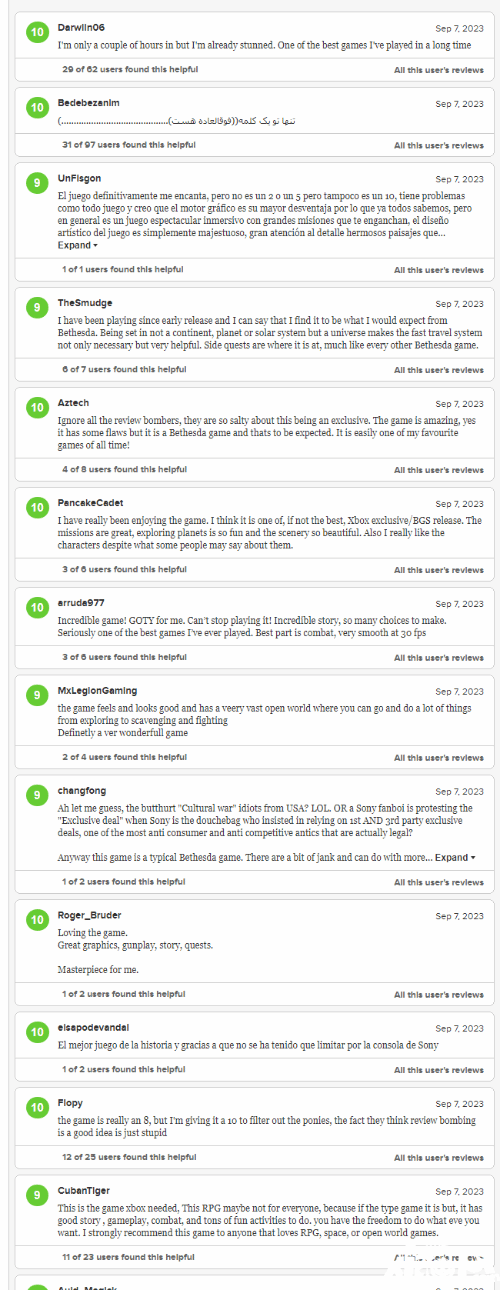Viewport: 500px width, 1290px height.
Task: Click the 10 score badge by Flopy
Action: coord(37,1108)
